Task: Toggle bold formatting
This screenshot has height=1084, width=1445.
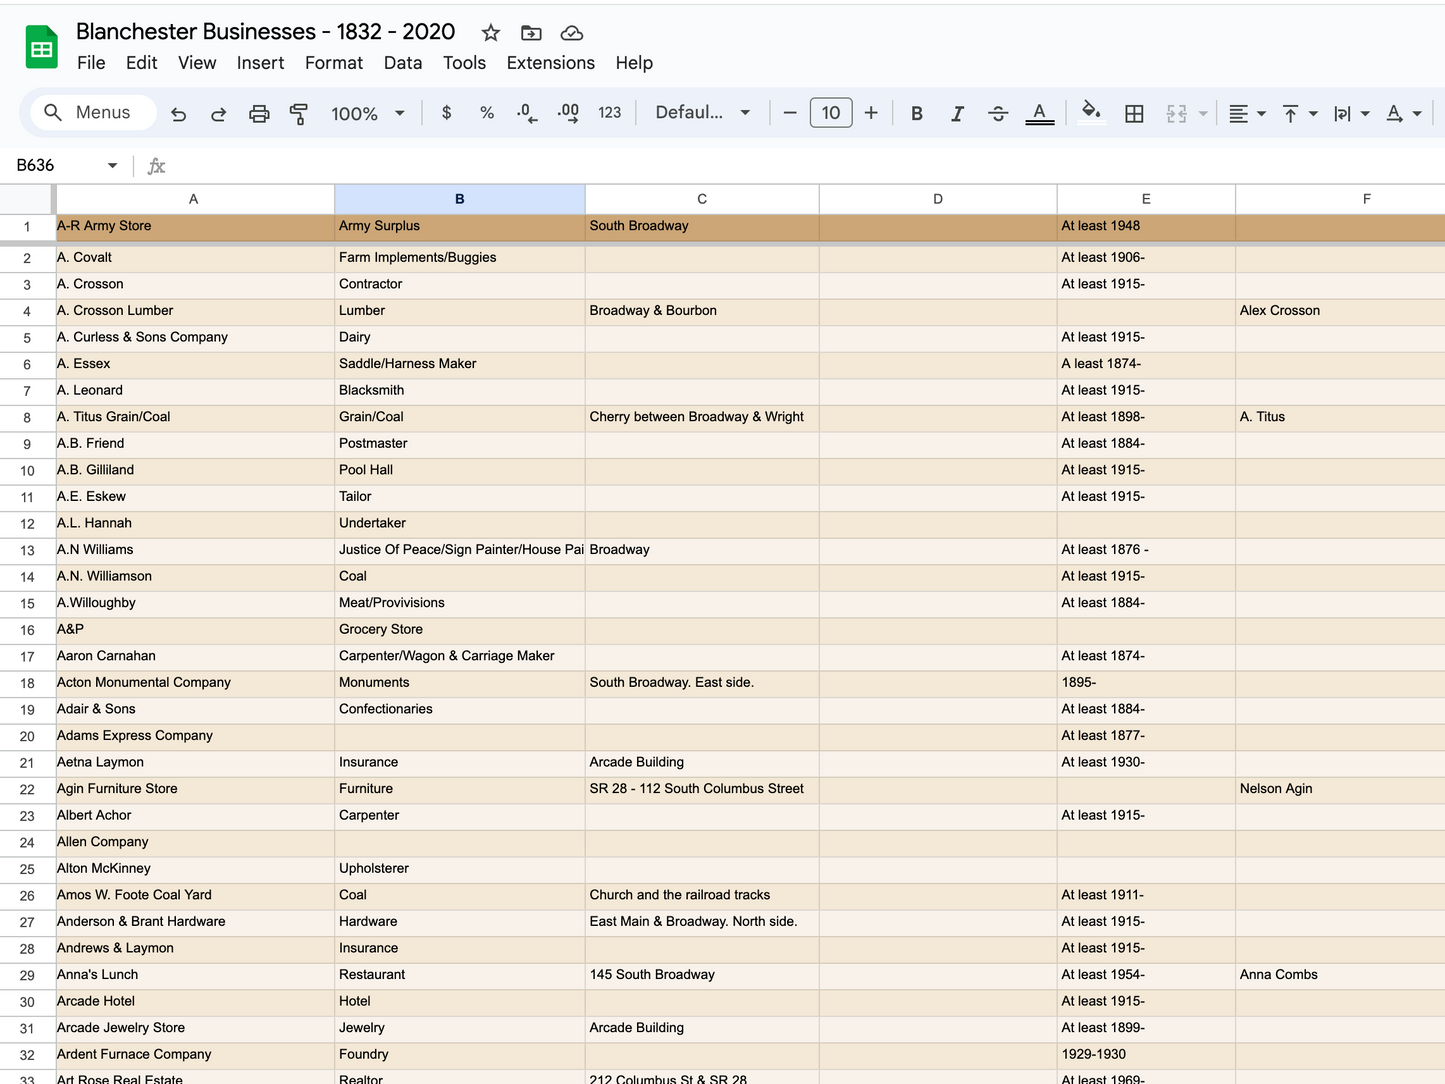Action: pyautogui.click(x=916, y=114)
